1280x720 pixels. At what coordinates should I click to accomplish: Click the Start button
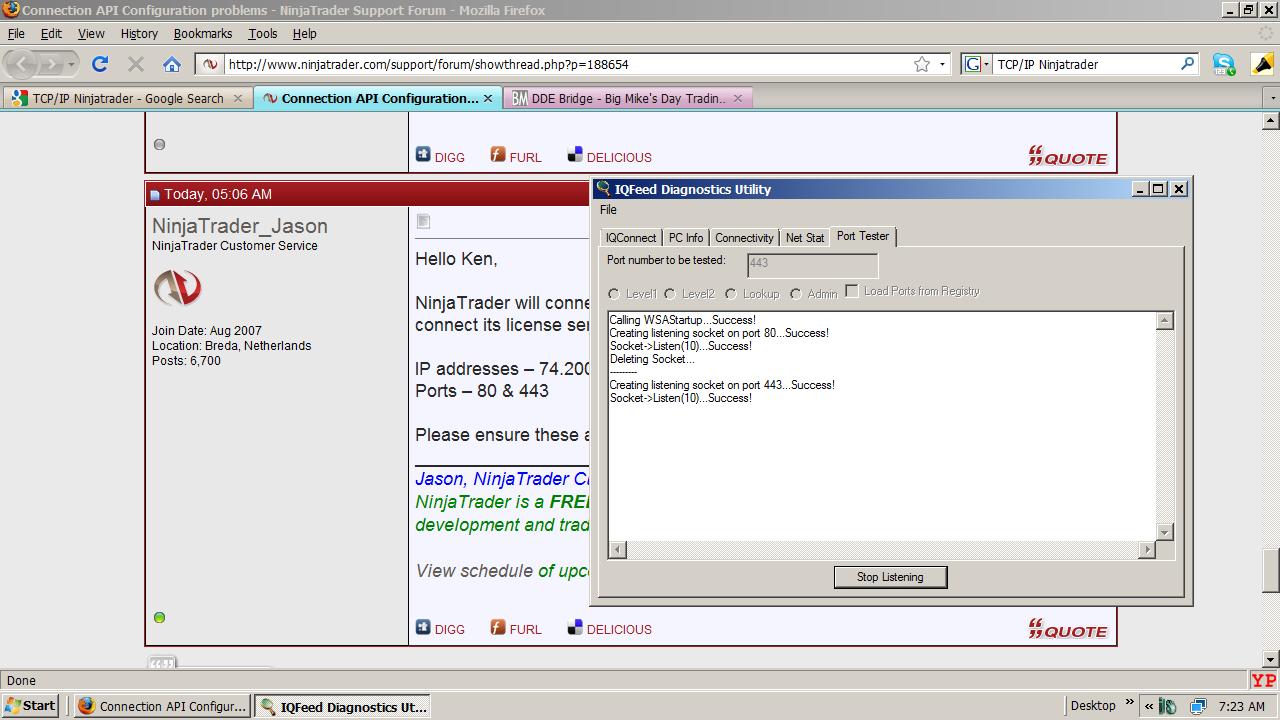tap(30, 706)
